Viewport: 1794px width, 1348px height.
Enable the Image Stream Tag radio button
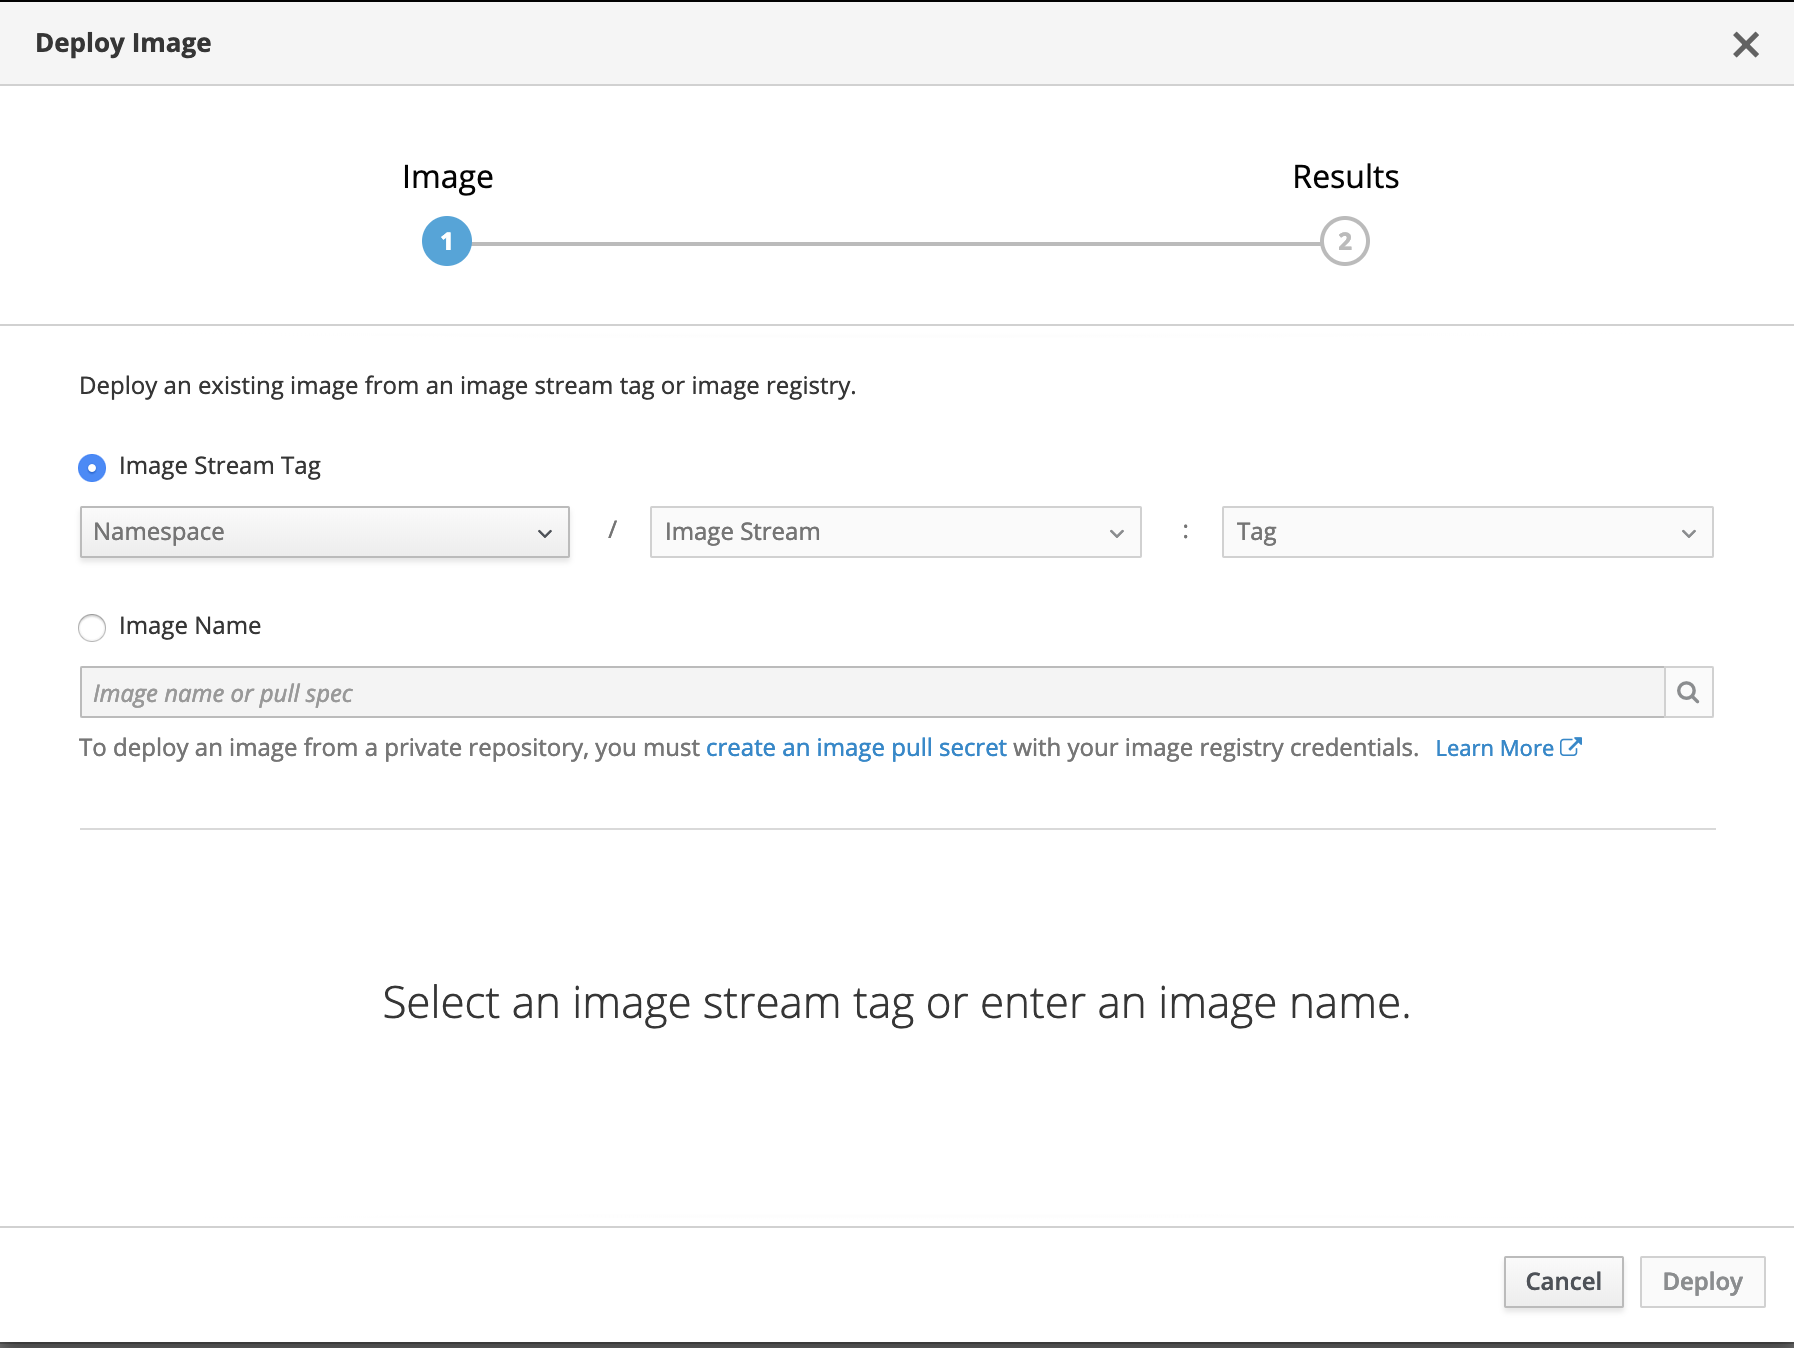tap(92, 467)
